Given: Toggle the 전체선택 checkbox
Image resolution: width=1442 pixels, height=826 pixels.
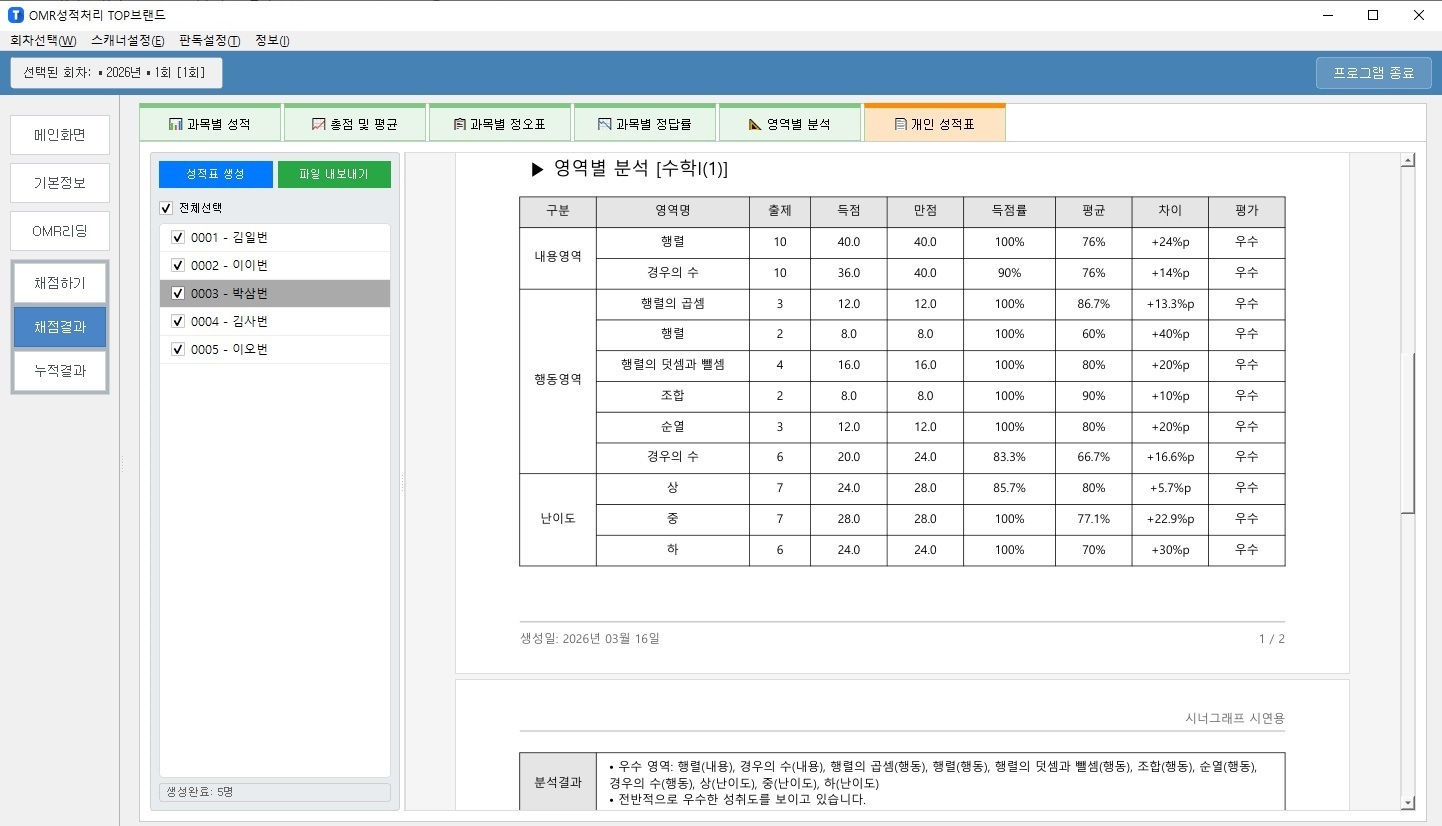Looking at the screenshot, I should point(166,208).
